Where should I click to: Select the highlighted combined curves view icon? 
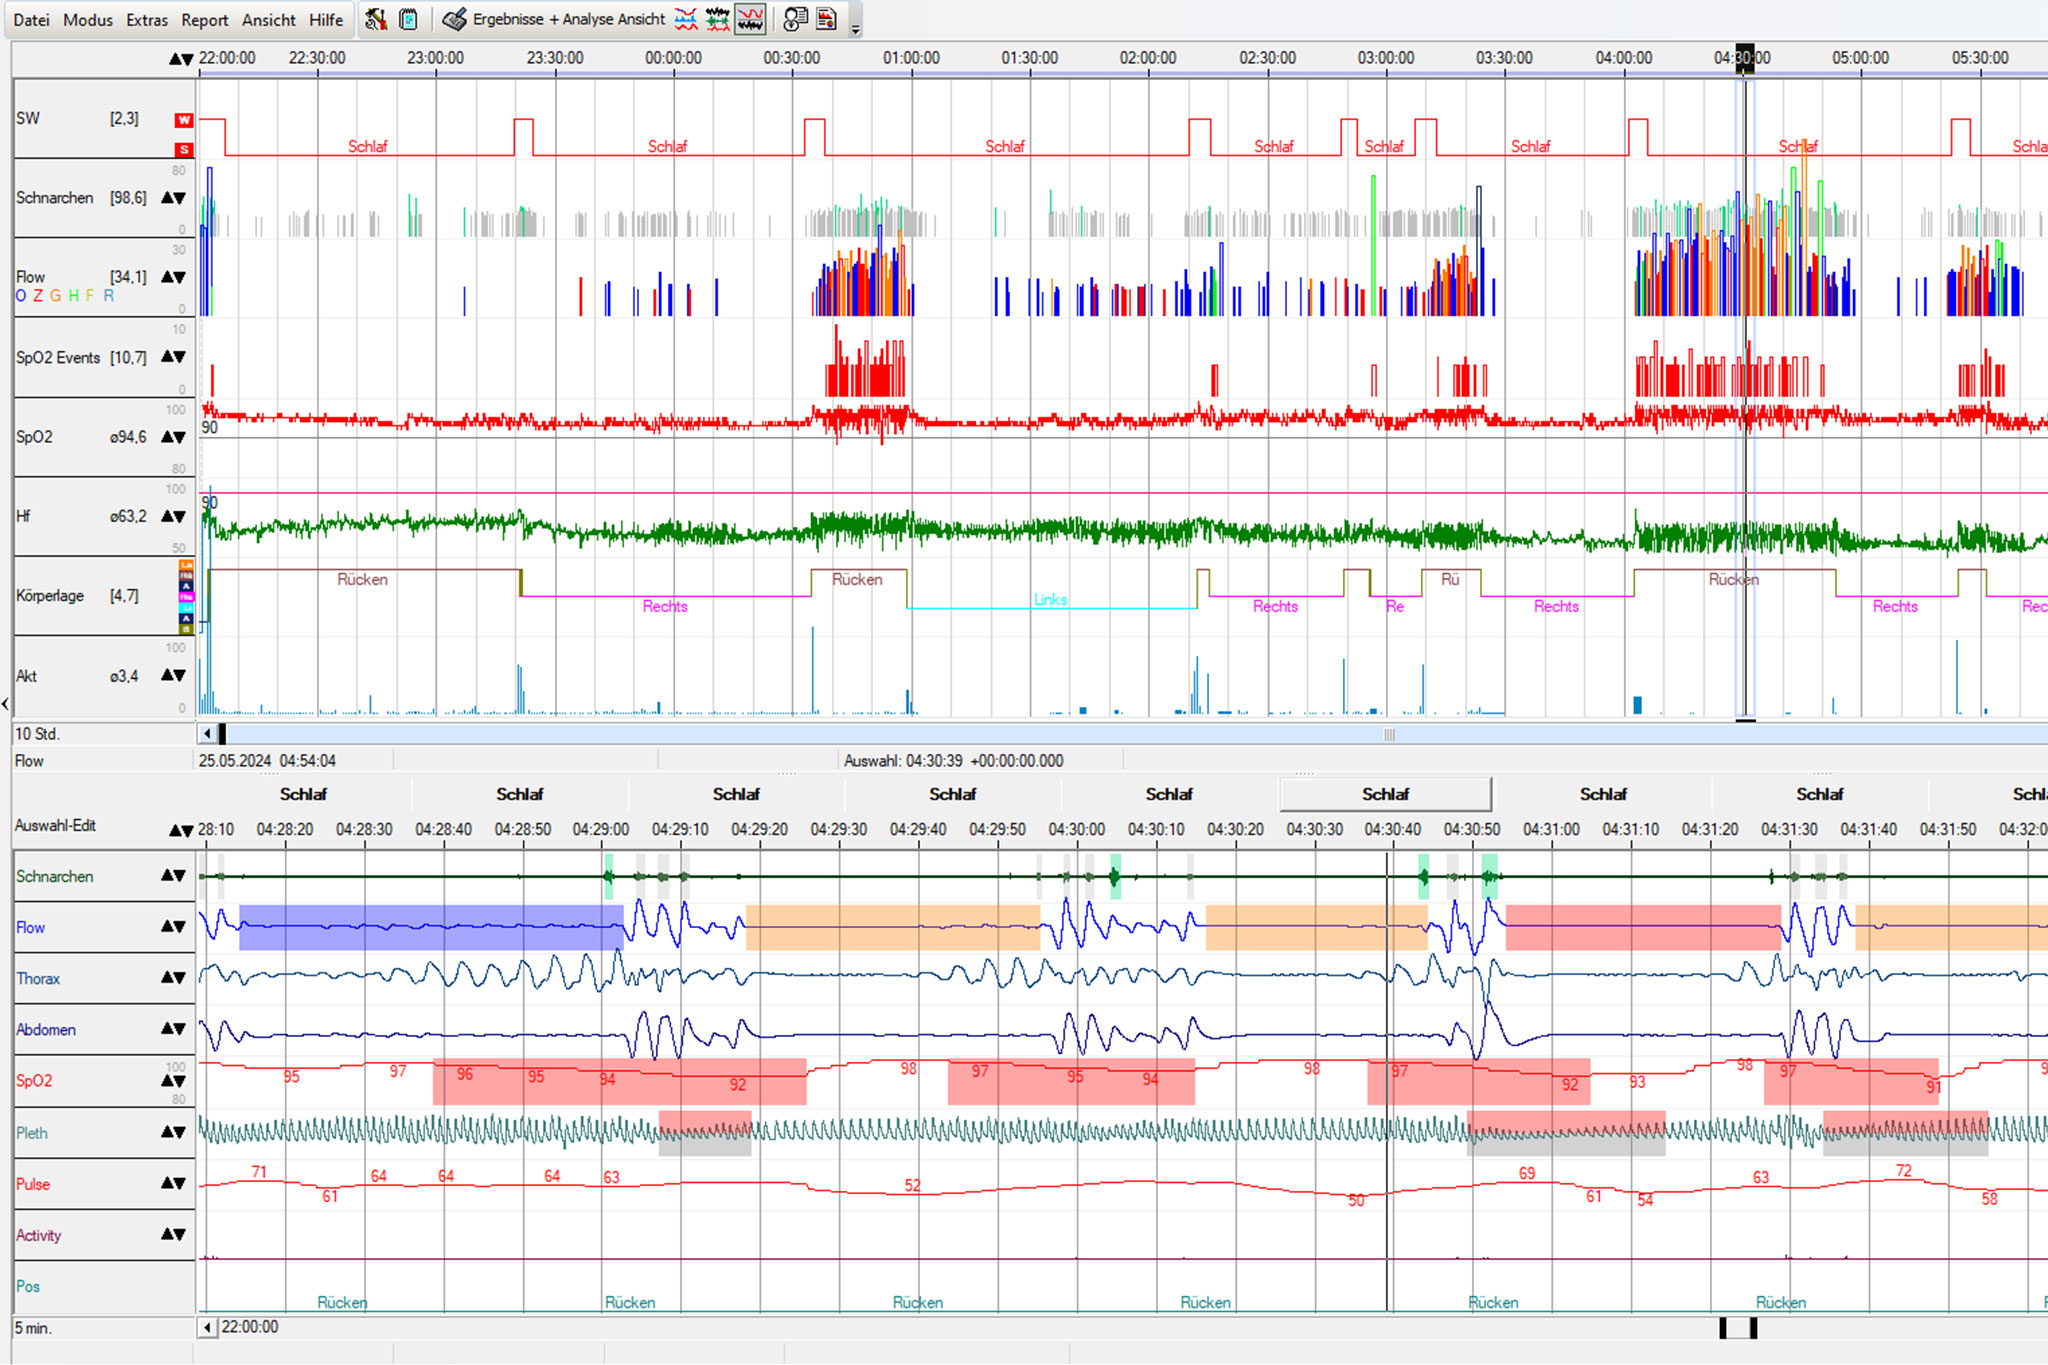[750, 19]
